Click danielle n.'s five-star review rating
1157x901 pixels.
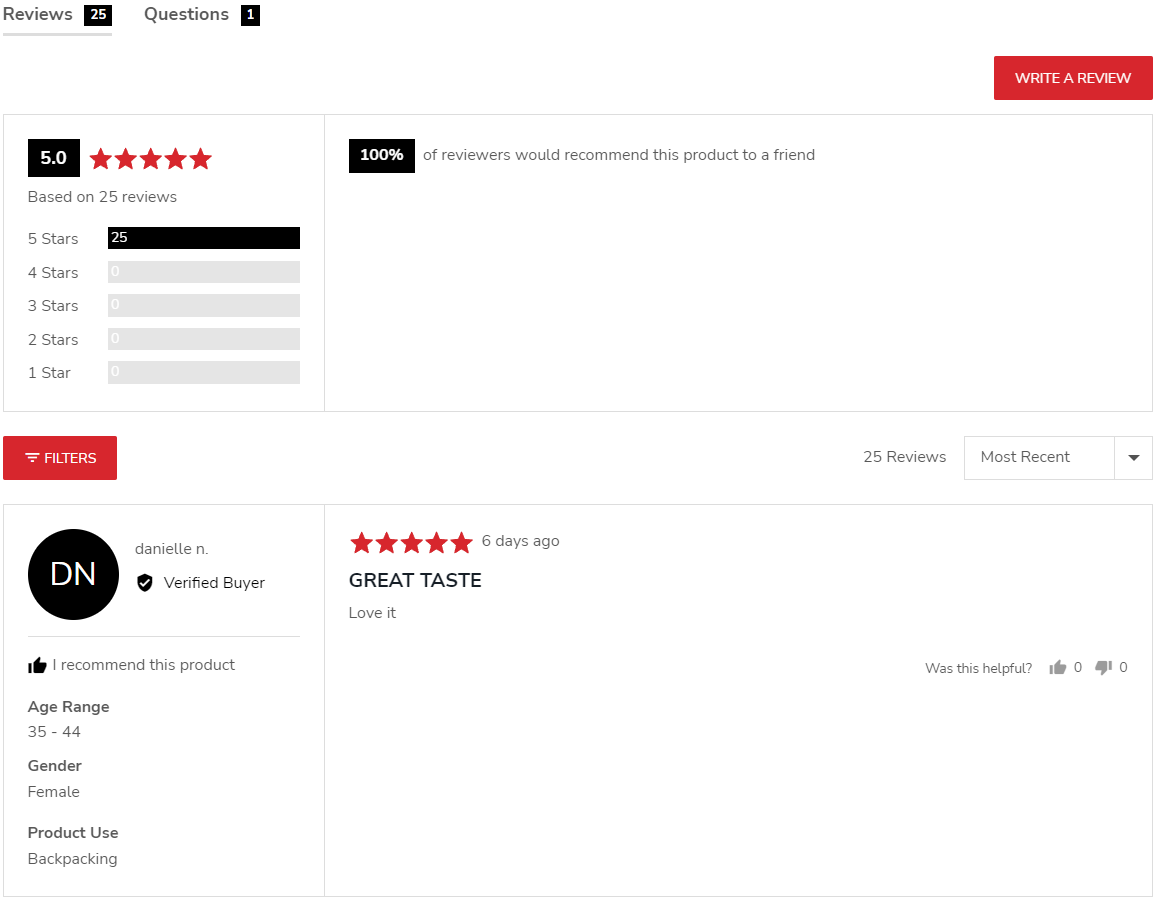[x=410, y=542]
